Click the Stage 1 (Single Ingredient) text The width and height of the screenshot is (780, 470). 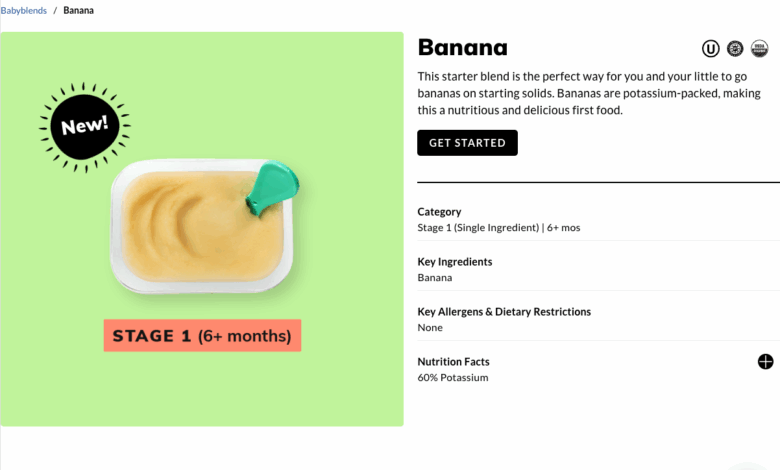click(478, 228)
